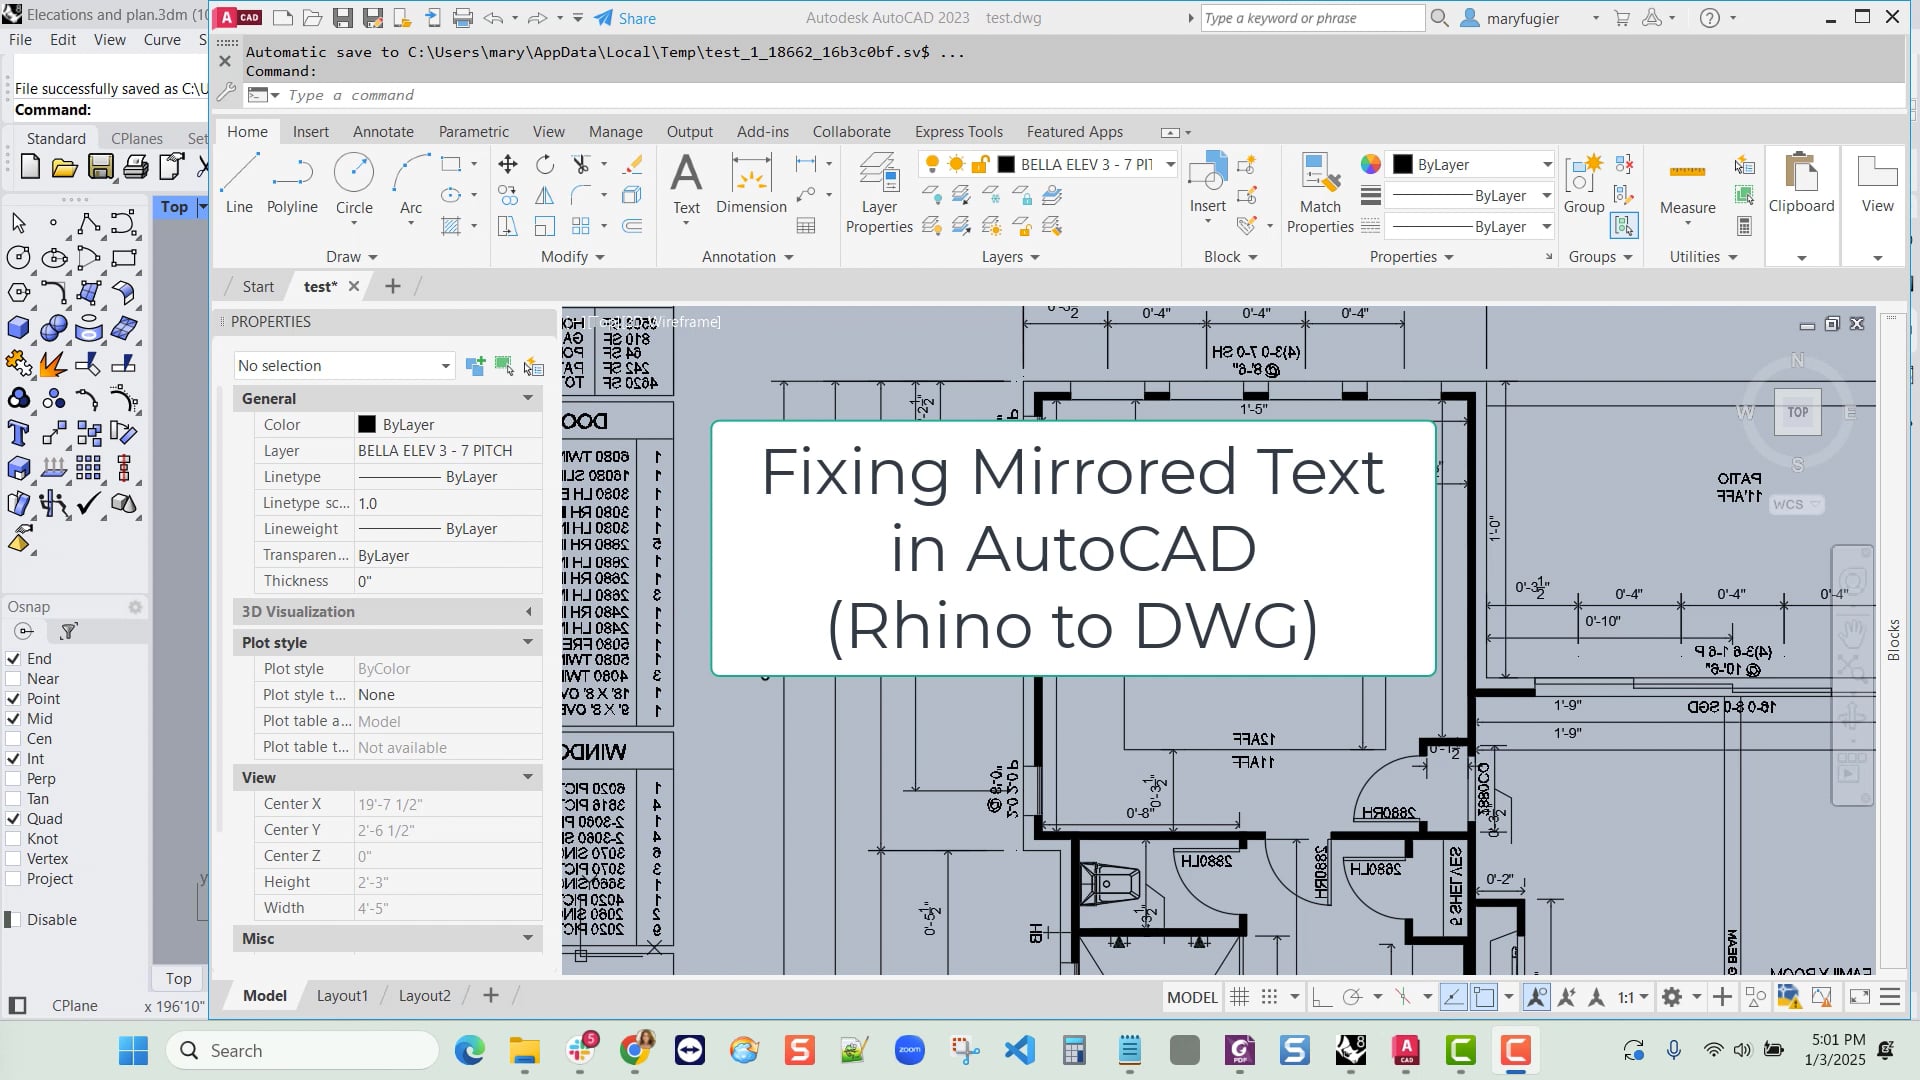Enable the Near osnap checkbox
The width and height of the screenshot is (1920, 1080).
point(14,679)
